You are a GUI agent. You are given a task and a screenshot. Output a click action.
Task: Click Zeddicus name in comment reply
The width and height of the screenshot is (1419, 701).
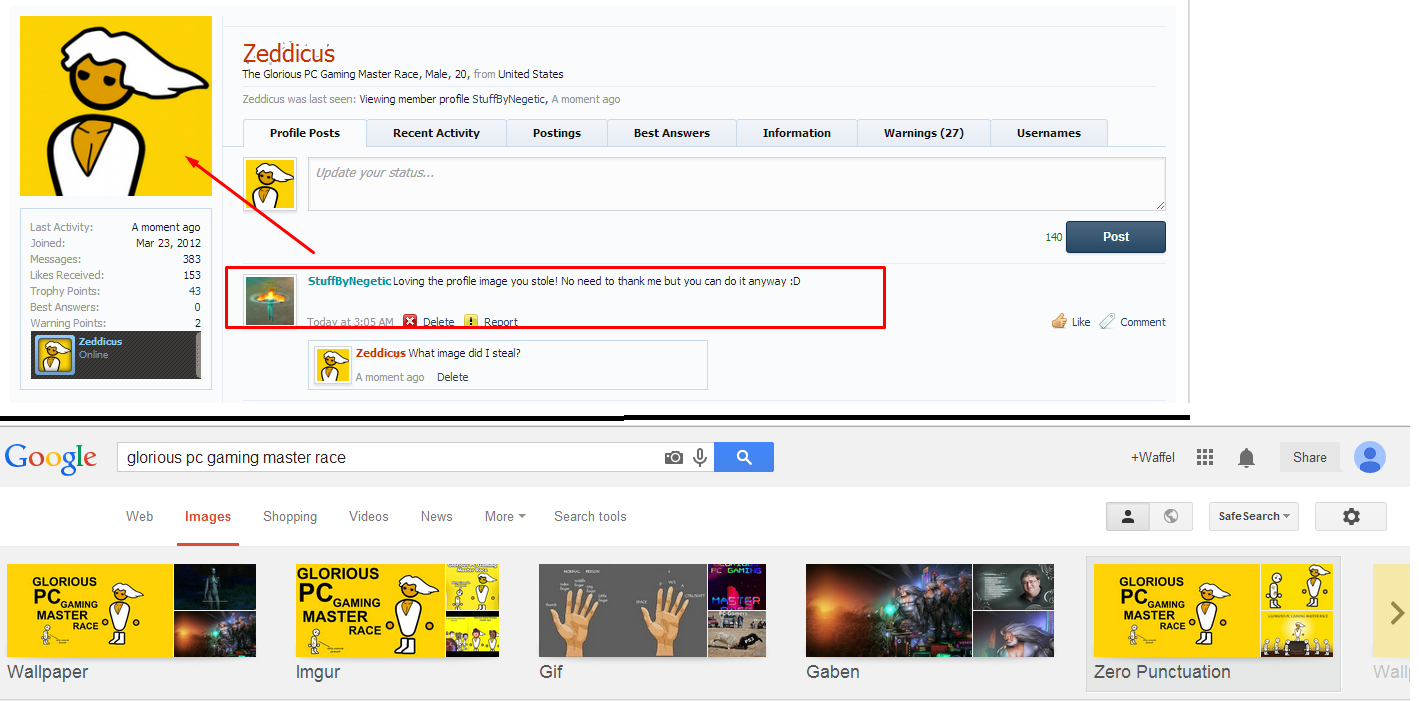380,353
